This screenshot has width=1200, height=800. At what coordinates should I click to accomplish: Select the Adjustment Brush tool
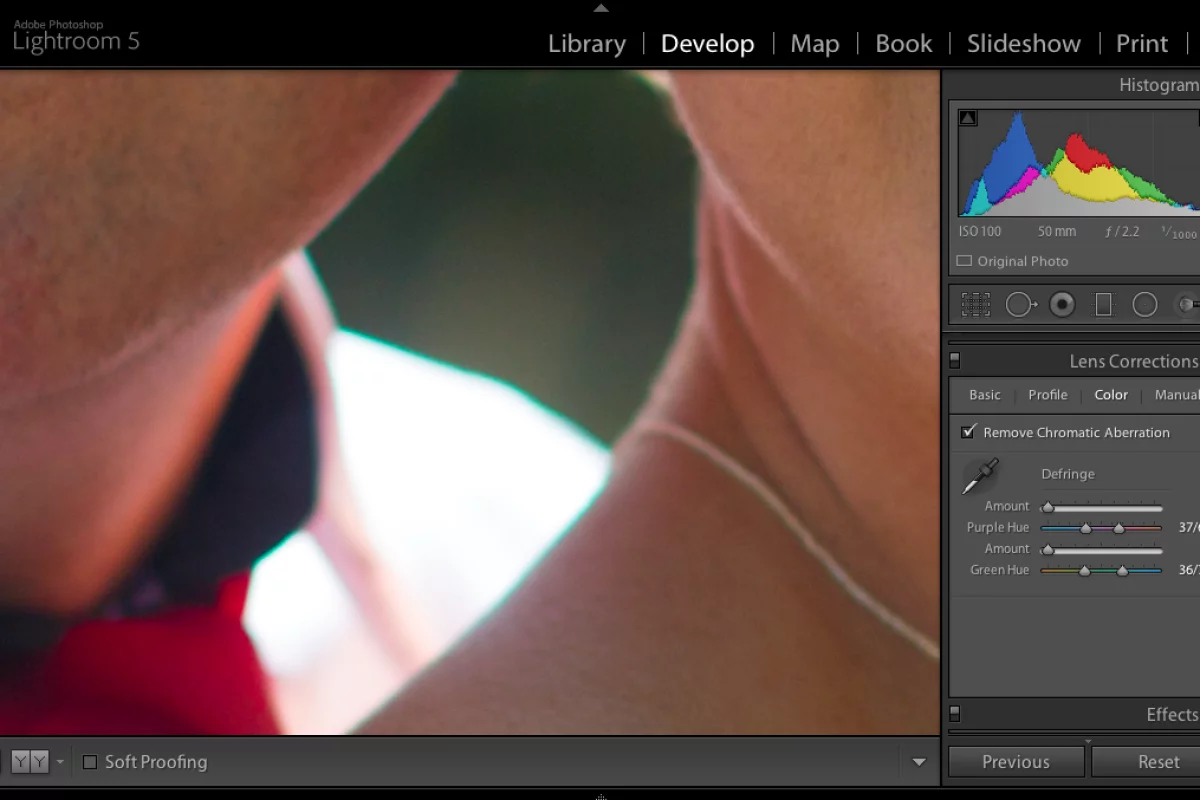1188,304
